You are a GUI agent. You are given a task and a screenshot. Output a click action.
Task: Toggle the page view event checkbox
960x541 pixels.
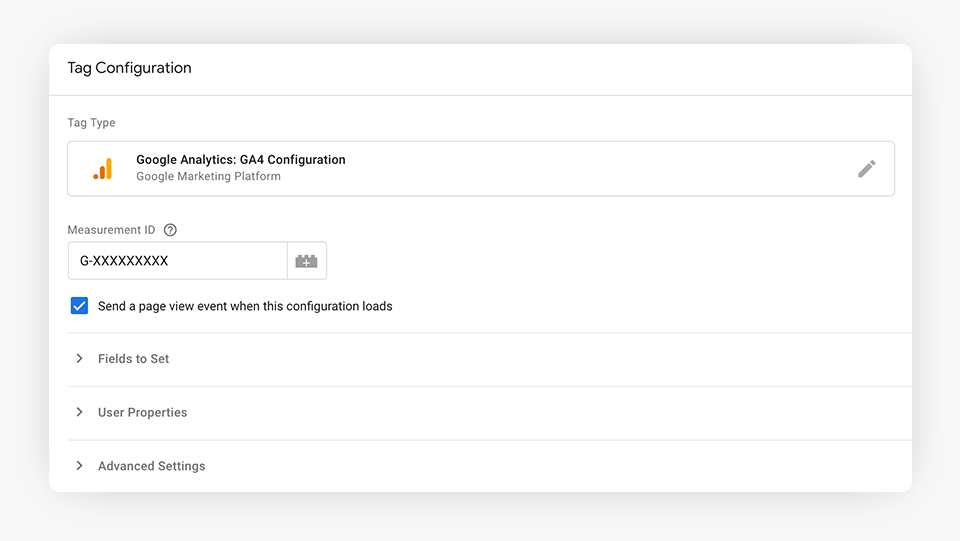[80, 306]
